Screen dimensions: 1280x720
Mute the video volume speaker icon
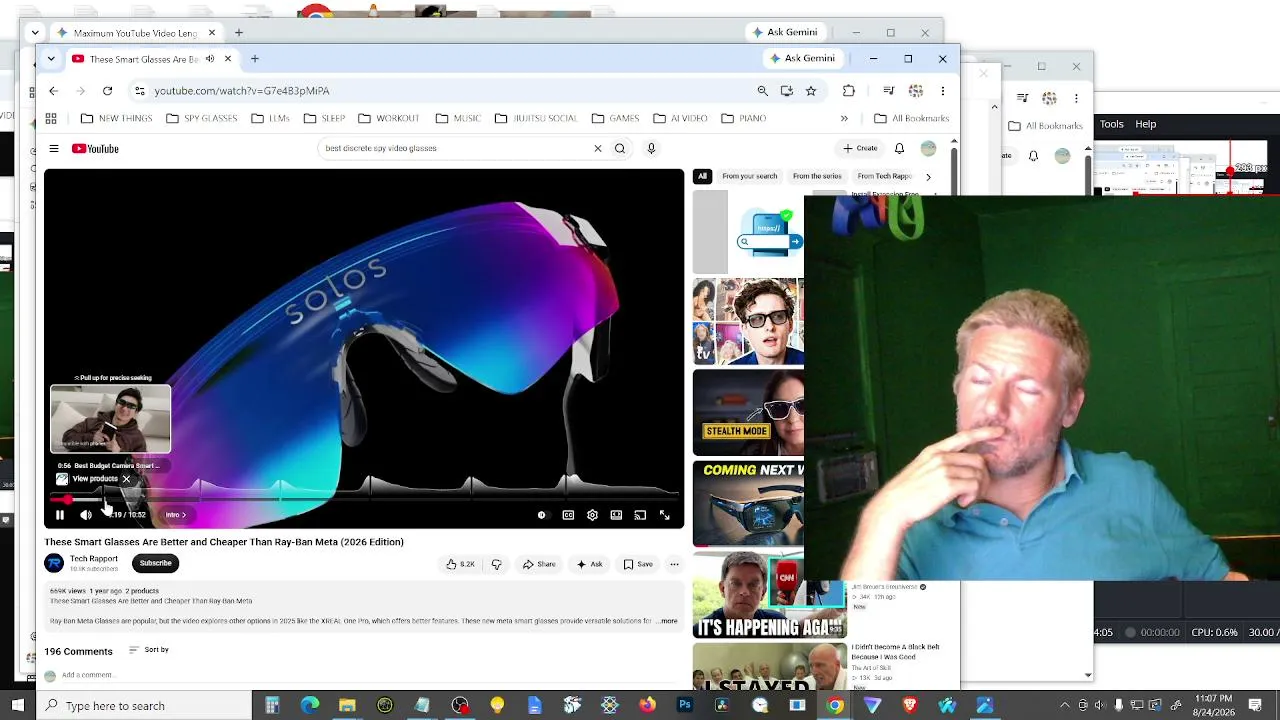(86, 515)
